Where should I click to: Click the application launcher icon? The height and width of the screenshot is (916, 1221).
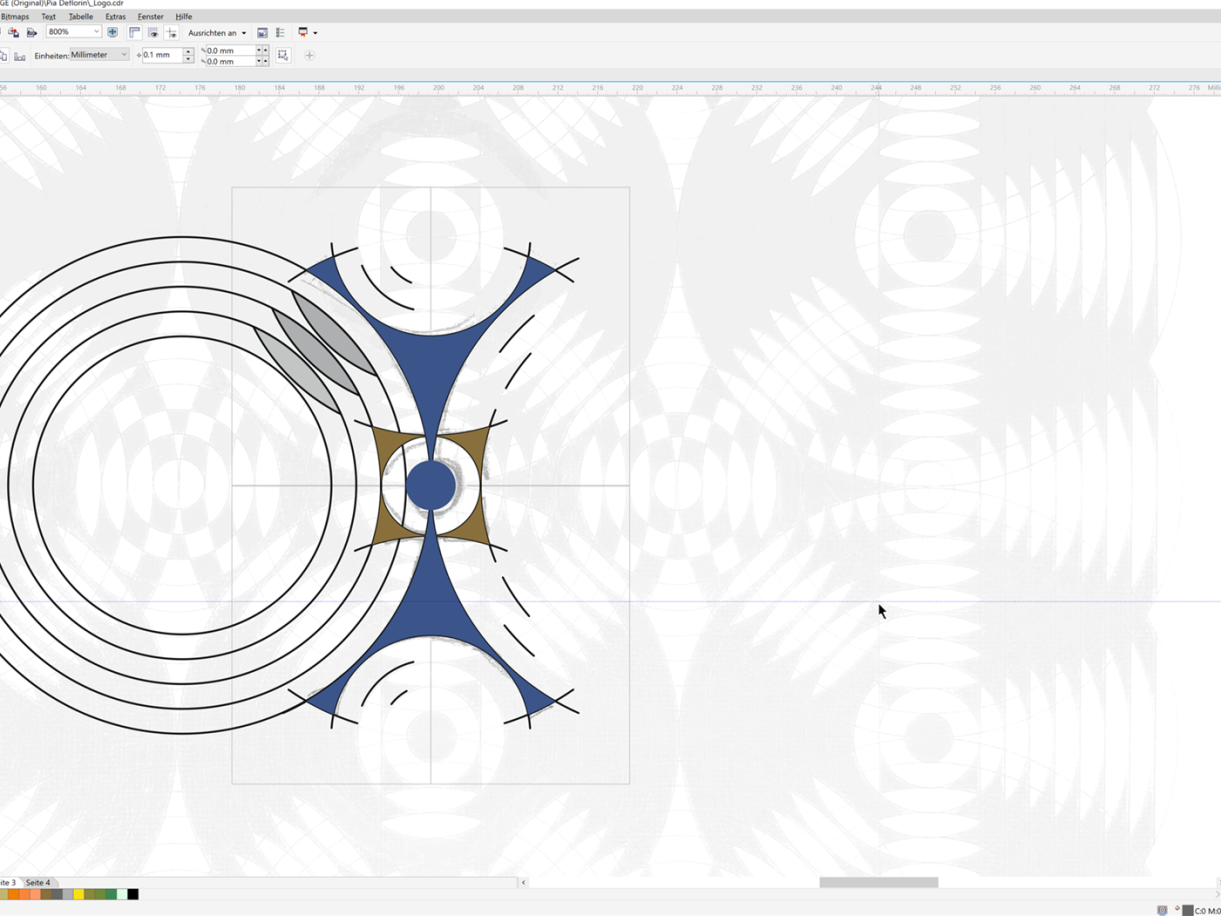click(x=304, y=32)
